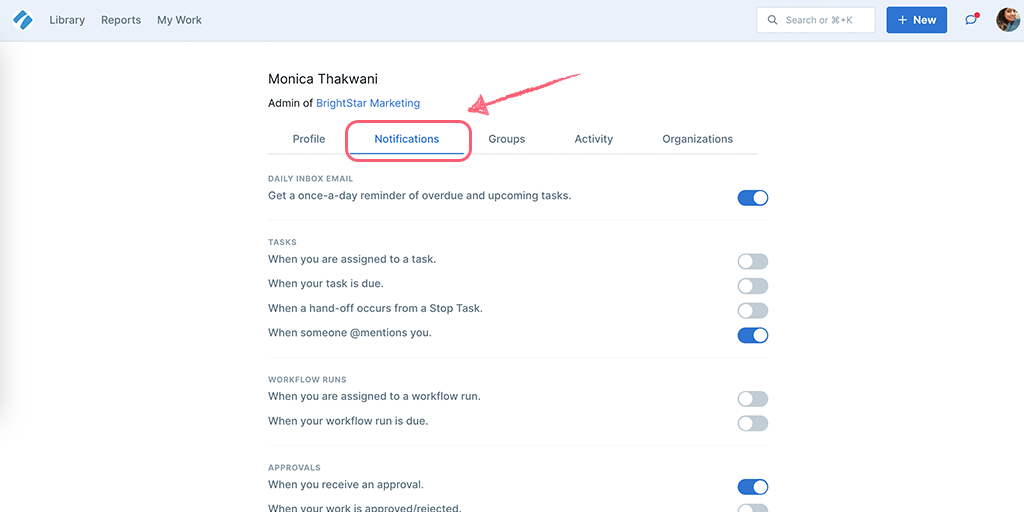Enable workflow run assigned notification
The height and width of the screenshot is (512, 1024).
(753, 399)
